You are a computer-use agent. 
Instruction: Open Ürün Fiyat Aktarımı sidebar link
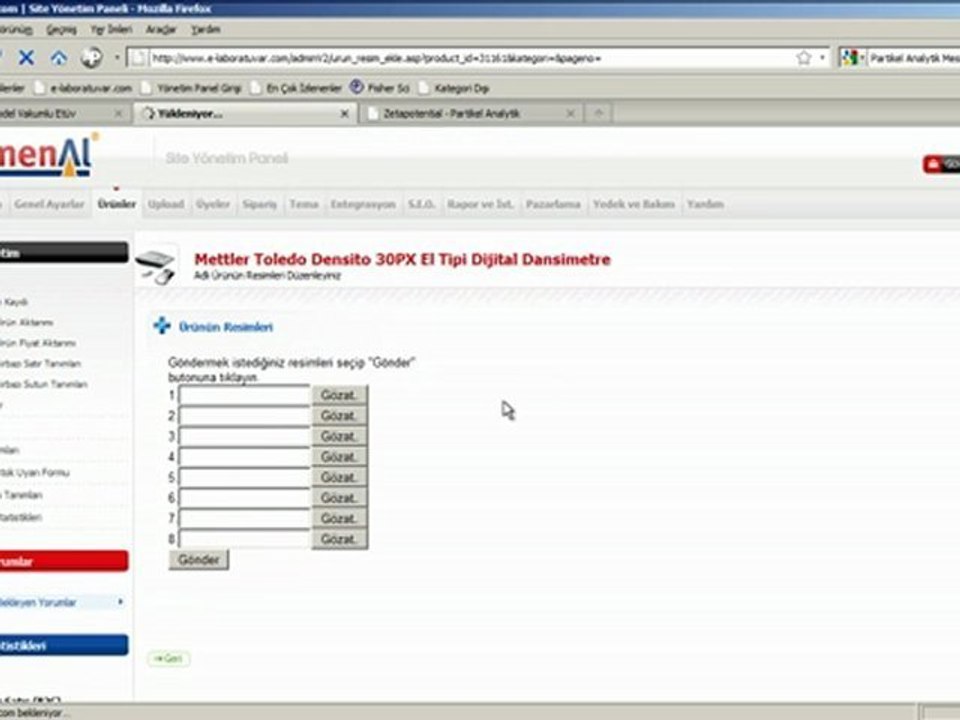(x=38, y=343)
